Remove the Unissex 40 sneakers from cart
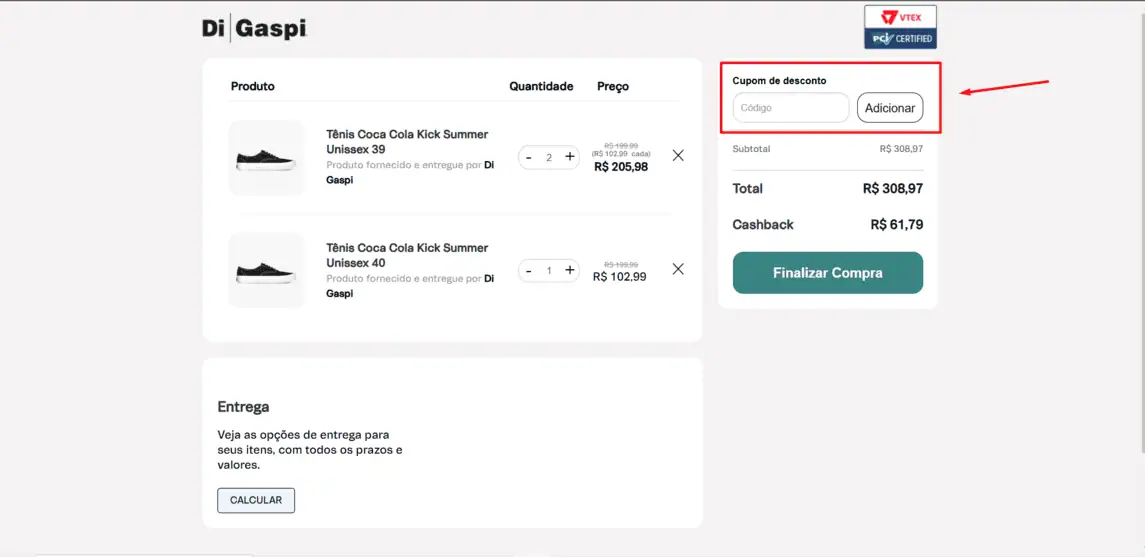The height and width of the screenshot is (557, 1145). (678, 269)
